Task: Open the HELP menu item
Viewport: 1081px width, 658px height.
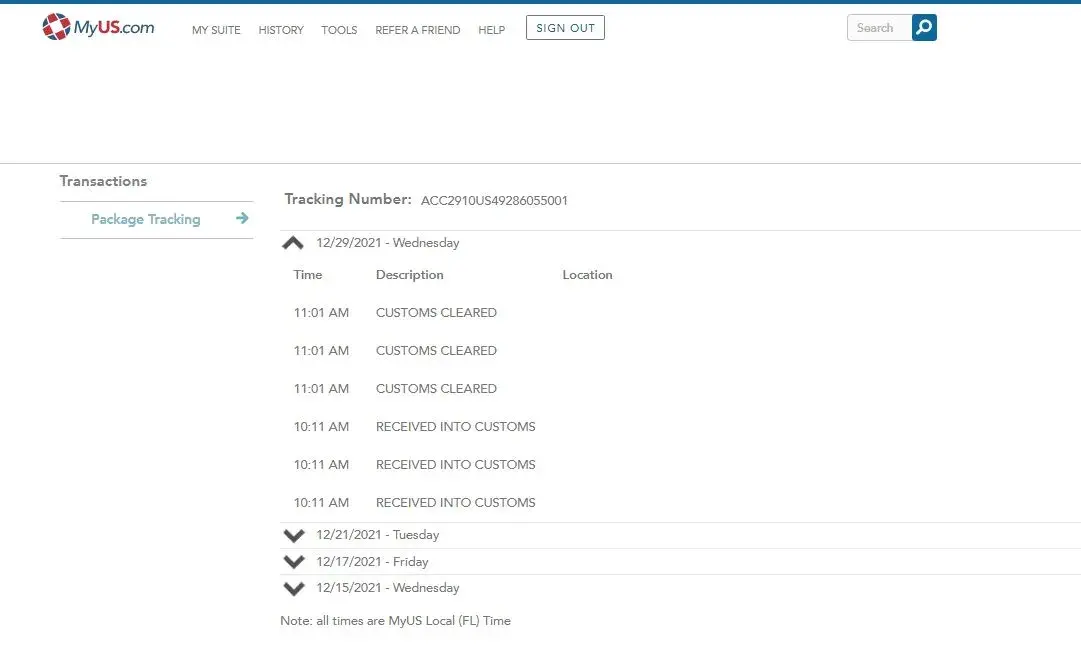Action: pos(491,30)
